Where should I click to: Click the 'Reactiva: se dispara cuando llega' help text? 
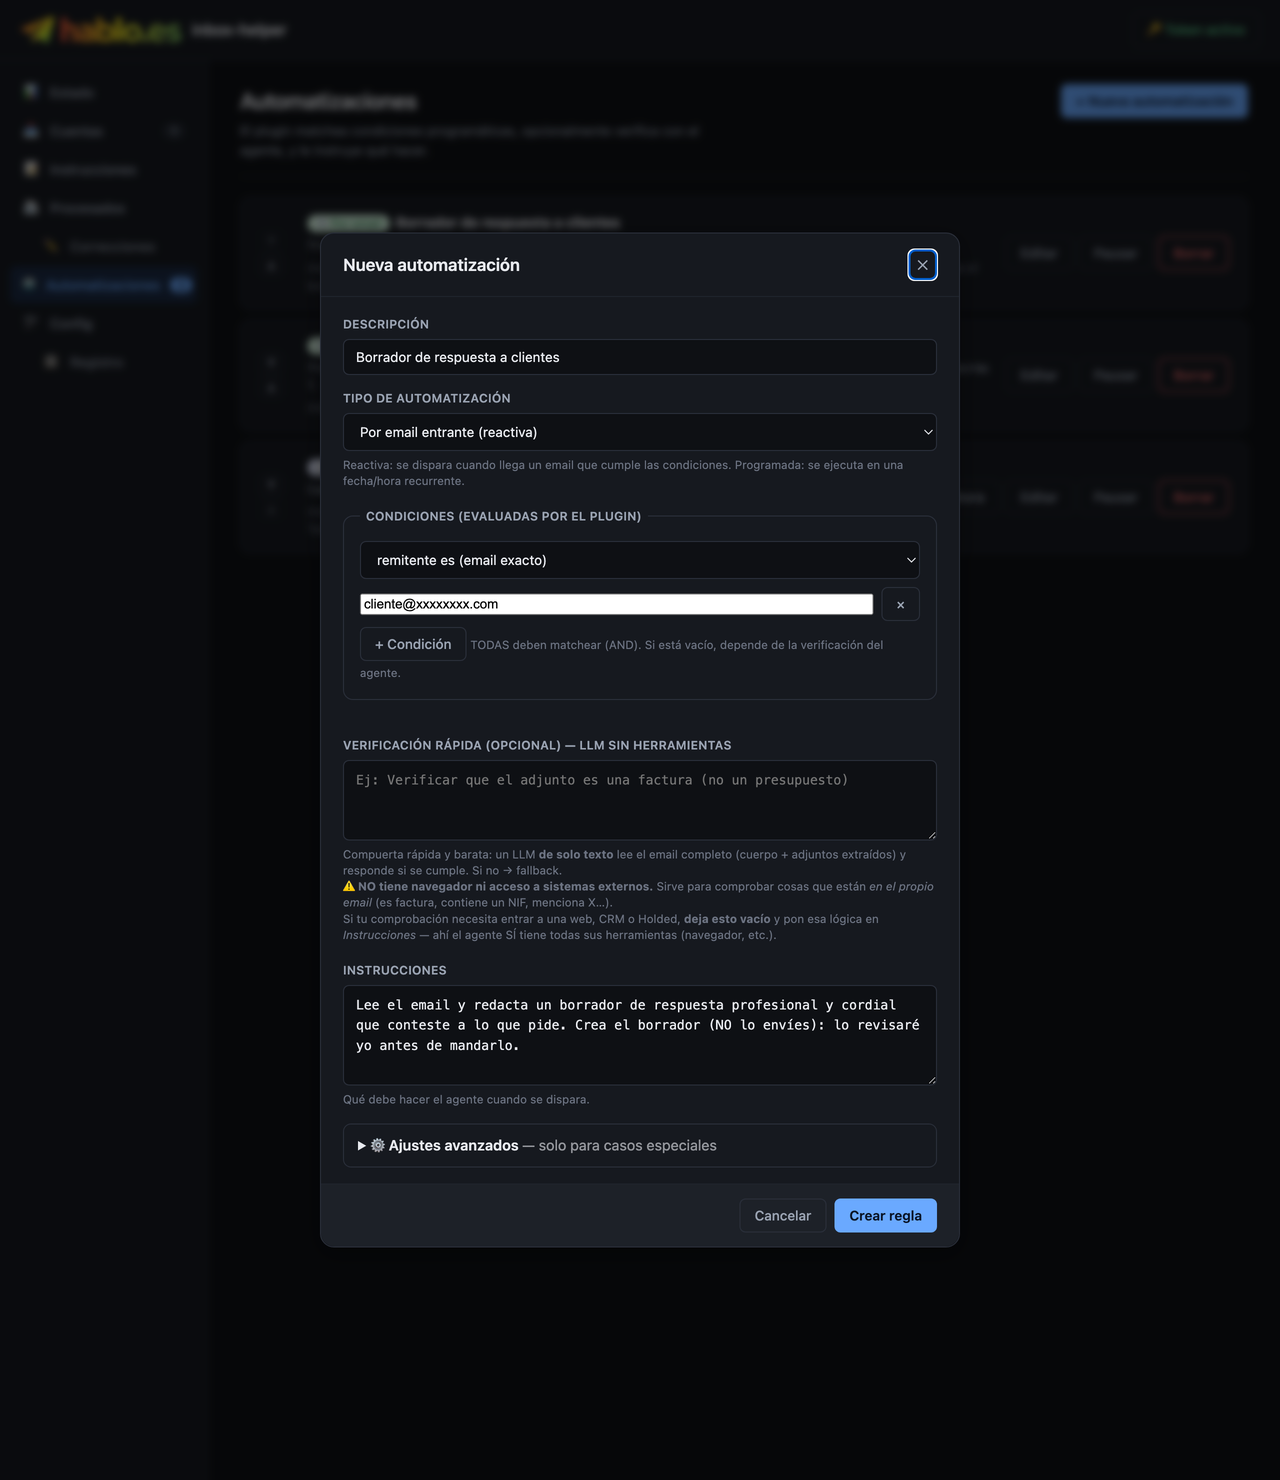[x=623, y=473]
